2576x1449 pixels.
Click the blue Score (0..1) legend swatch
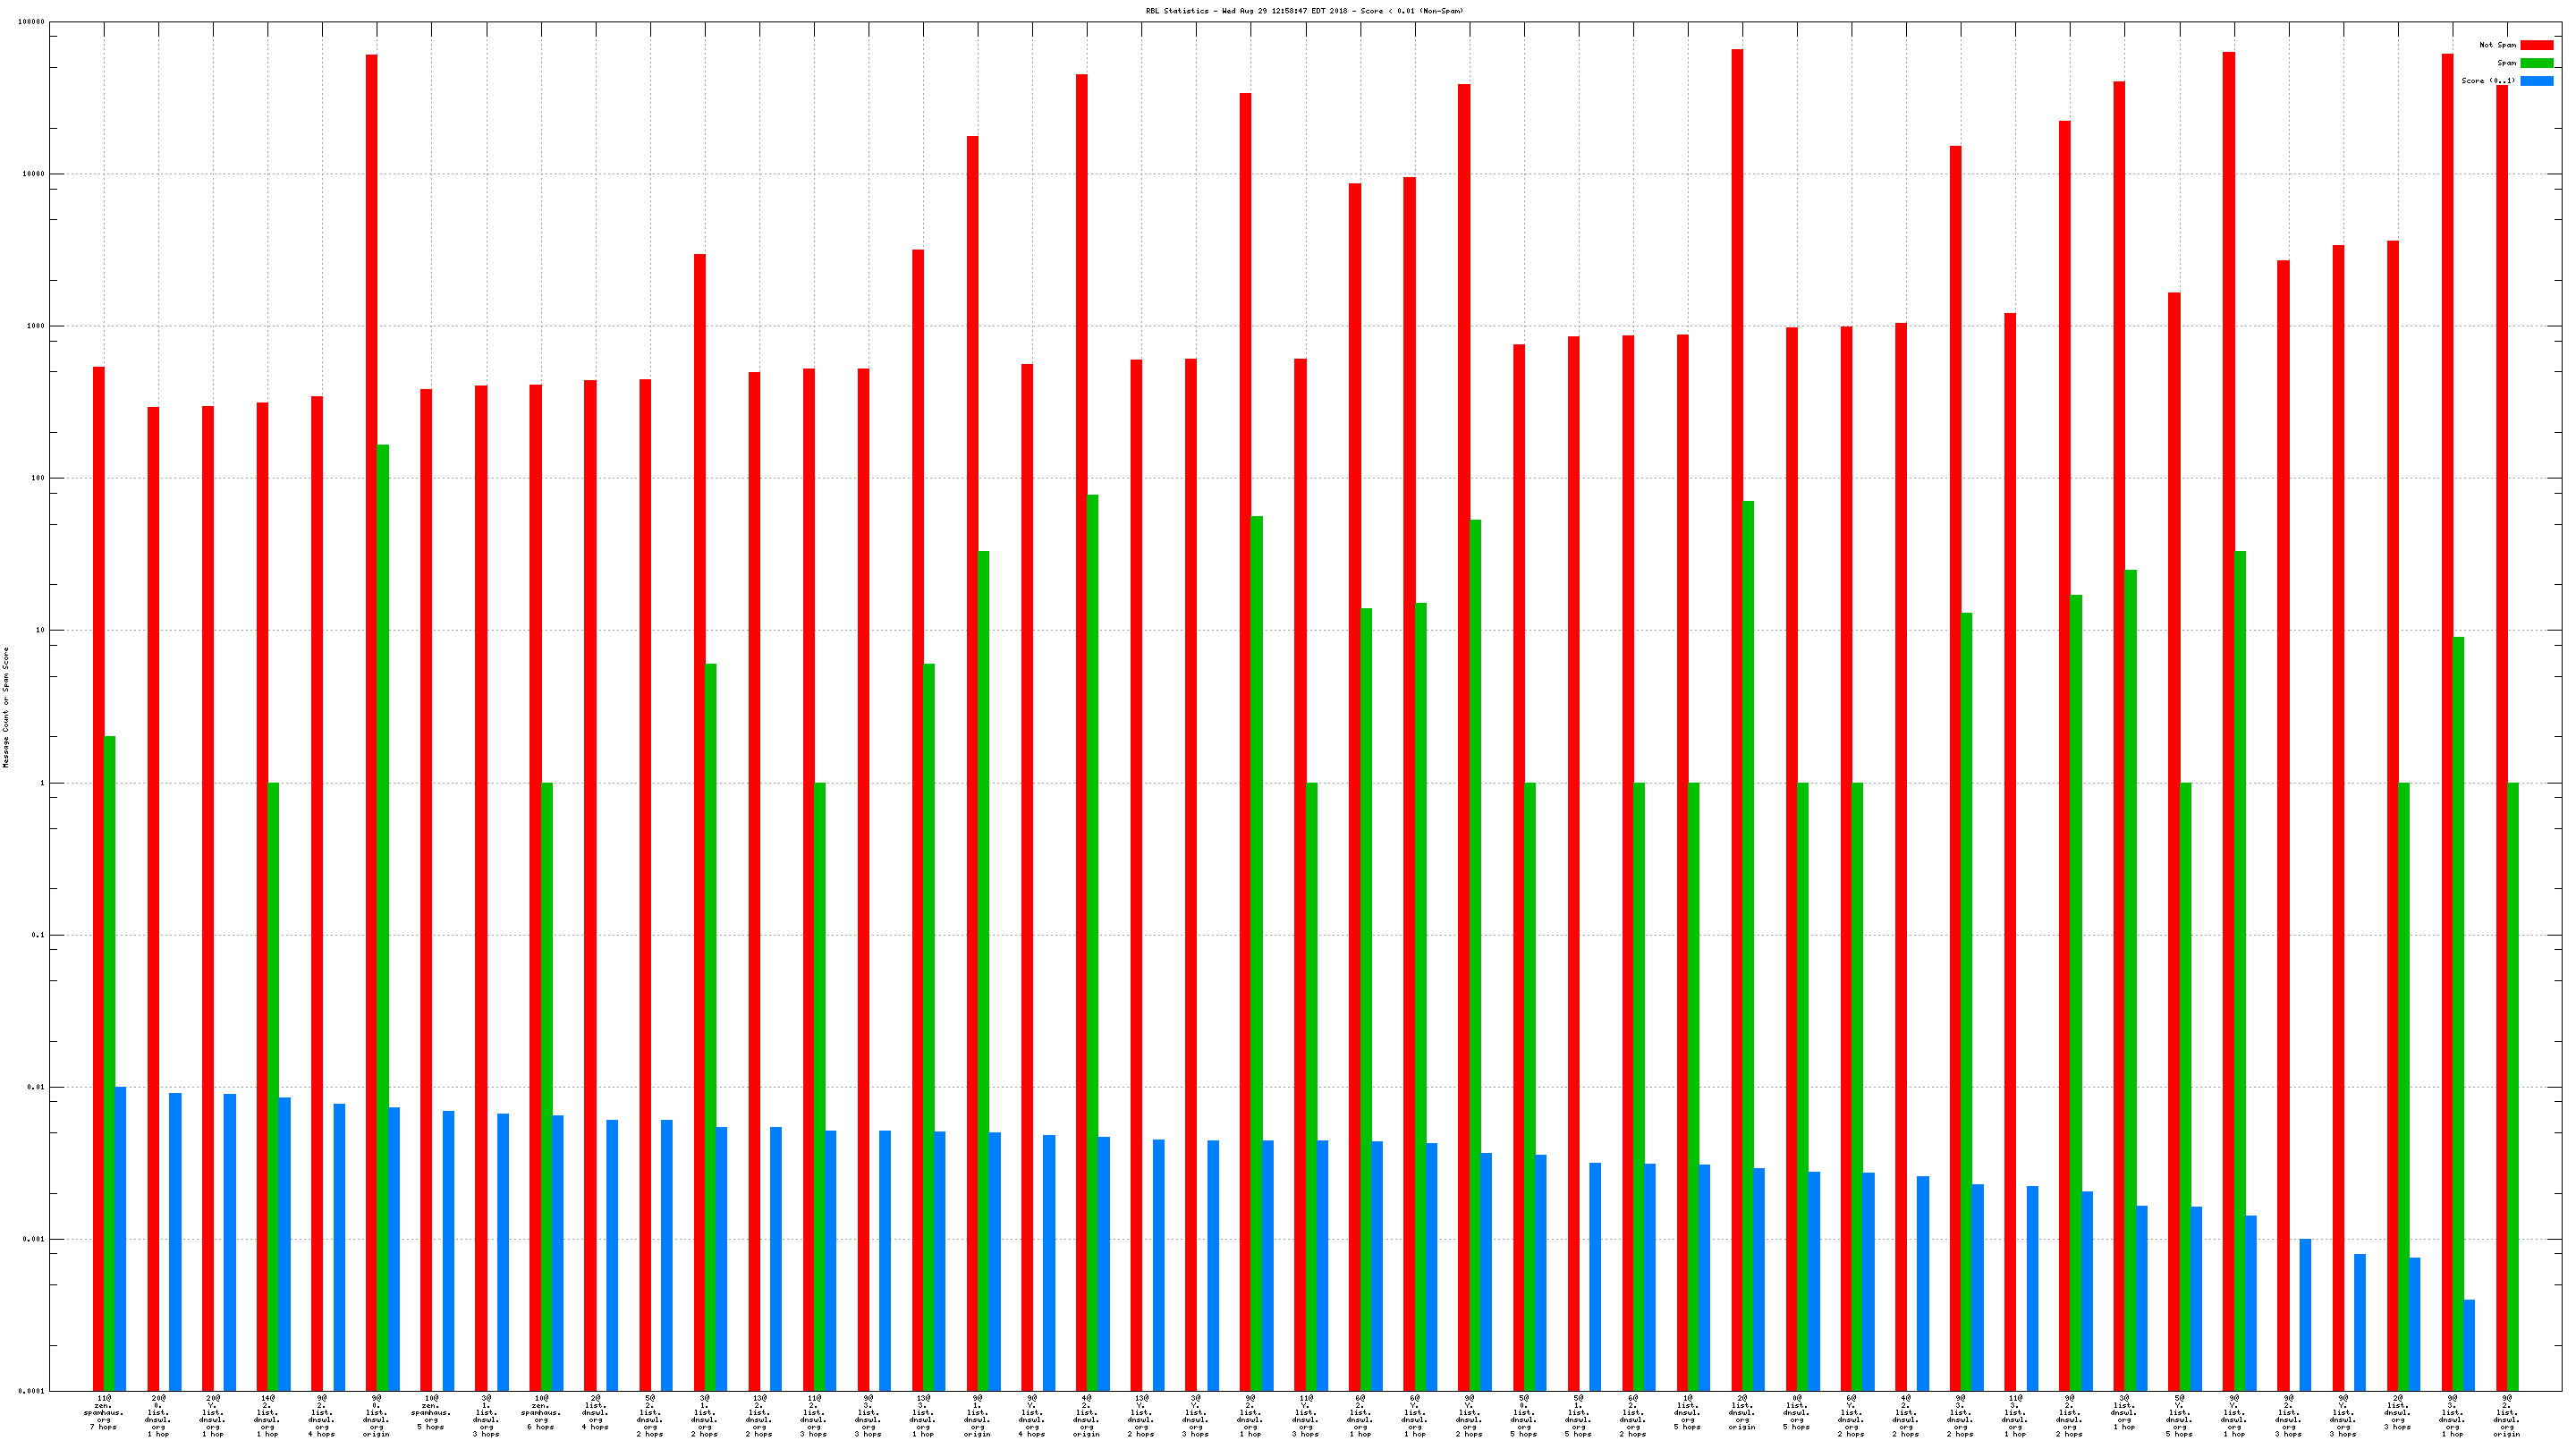click(x=2536, y=81)
